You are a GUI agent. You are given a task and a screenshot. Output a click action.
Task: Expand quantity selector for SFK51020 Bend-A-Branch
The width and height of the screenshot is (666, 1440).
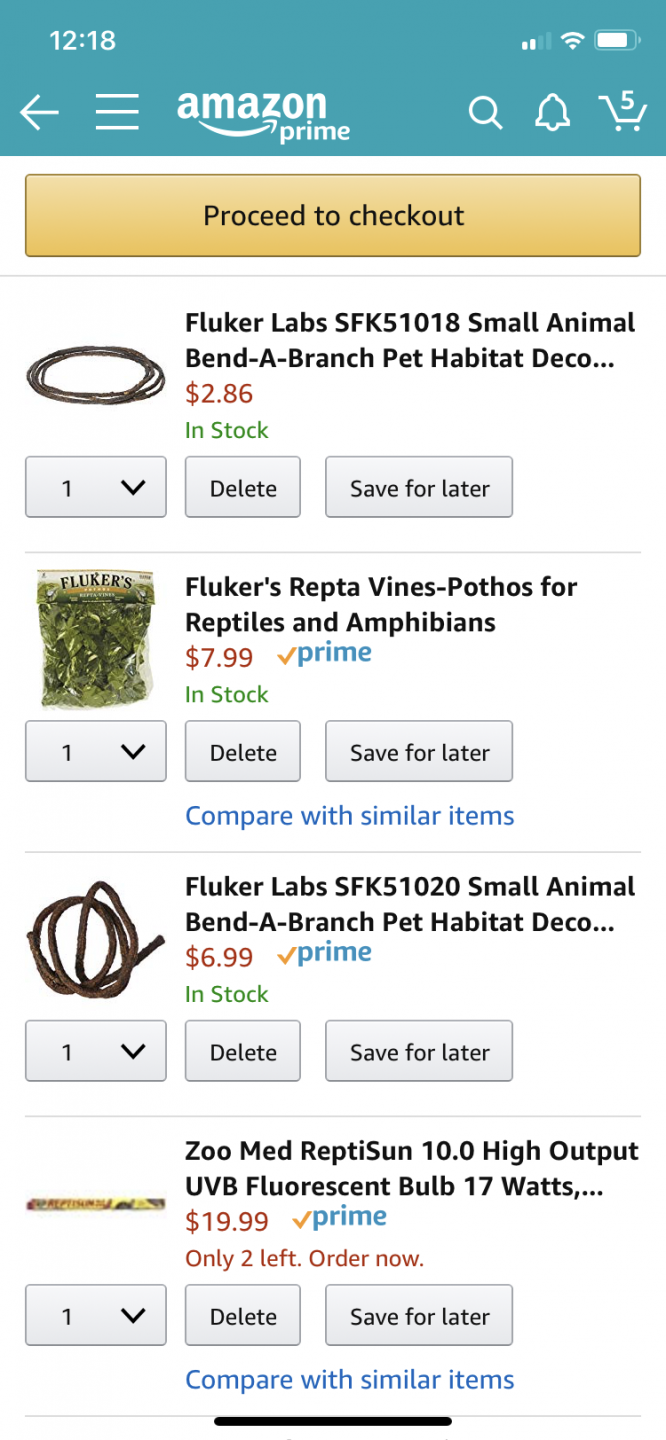96,1052
